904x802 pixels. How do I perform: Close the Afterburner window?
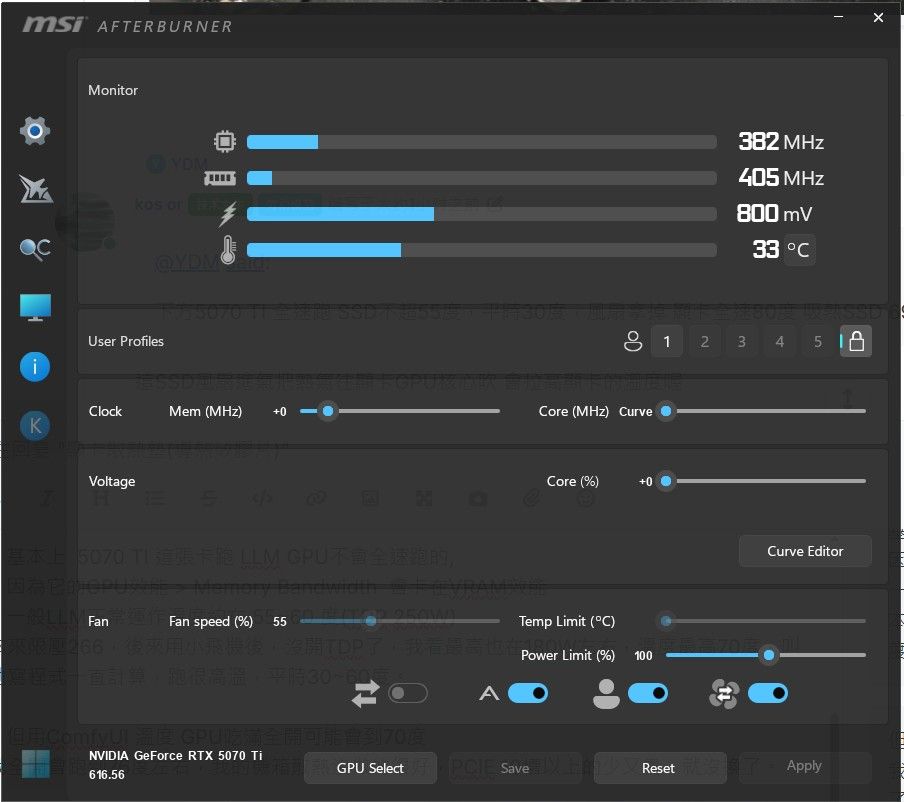(x=878, y=18)
